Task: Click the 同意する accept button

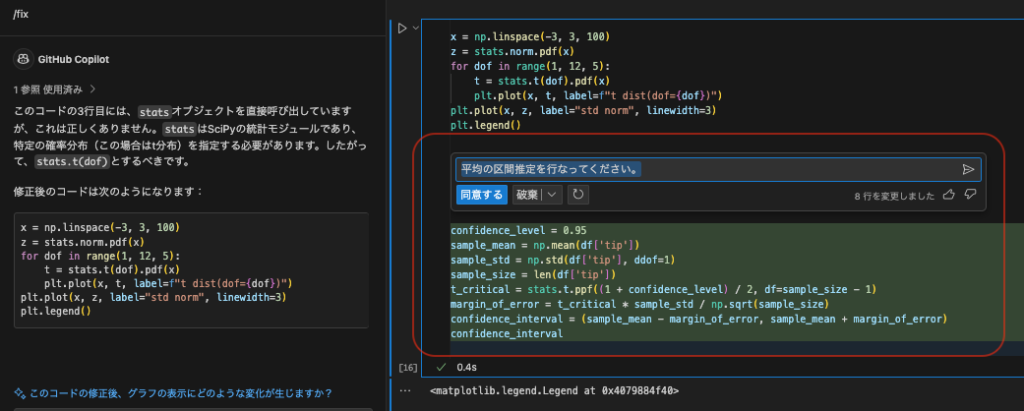Action: tap(481, 194)
